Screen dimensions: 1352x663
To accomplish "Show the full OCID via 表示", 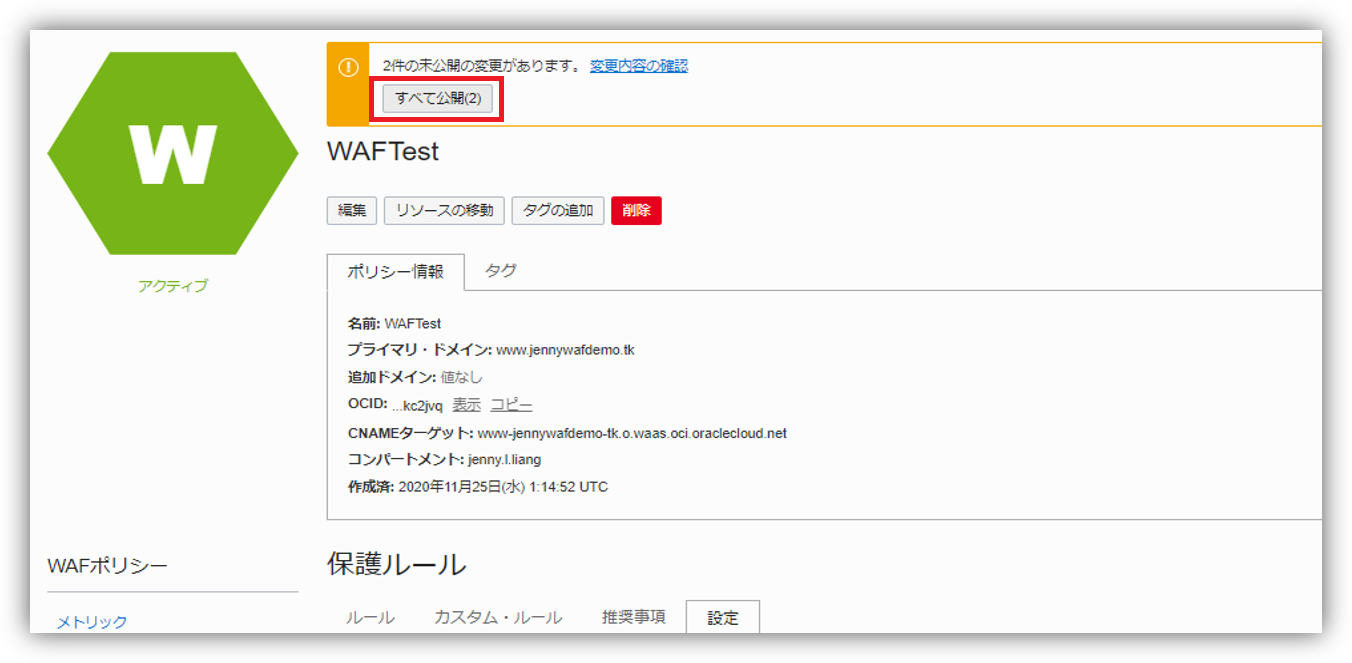I will pyautogui.click(x=466, y=405).
